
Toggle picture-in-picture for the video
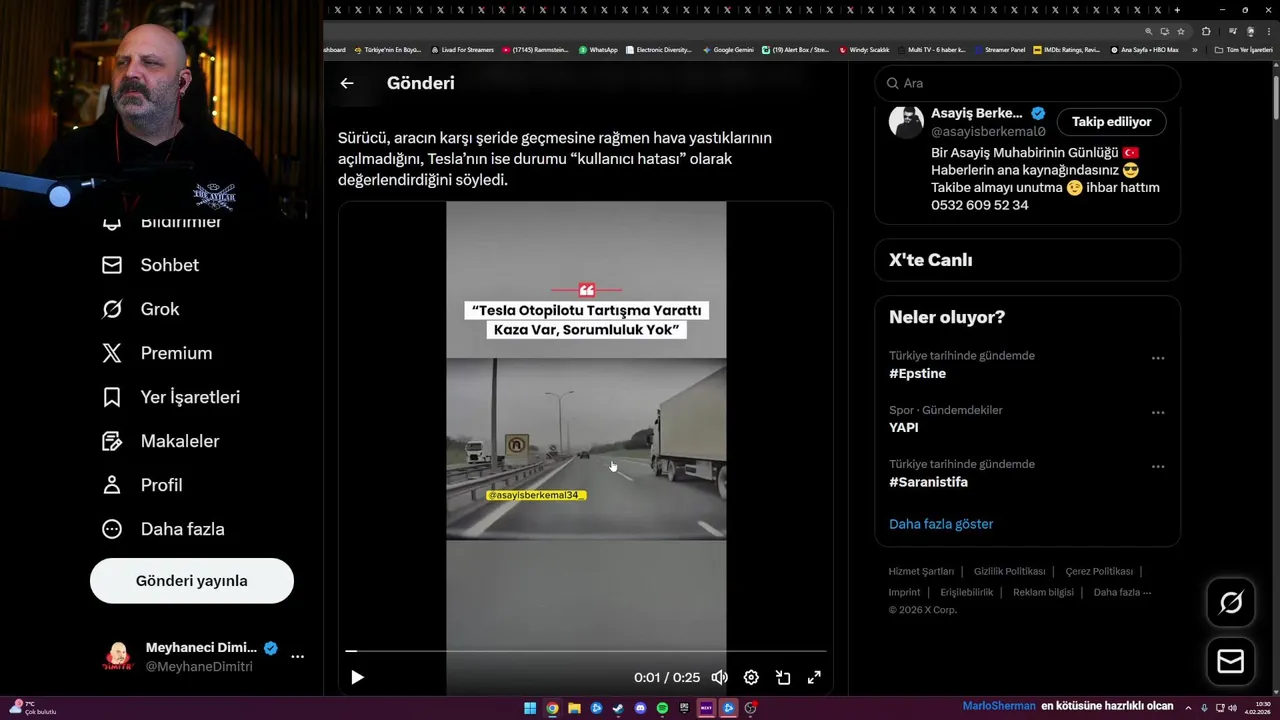[x=783, y=677]
